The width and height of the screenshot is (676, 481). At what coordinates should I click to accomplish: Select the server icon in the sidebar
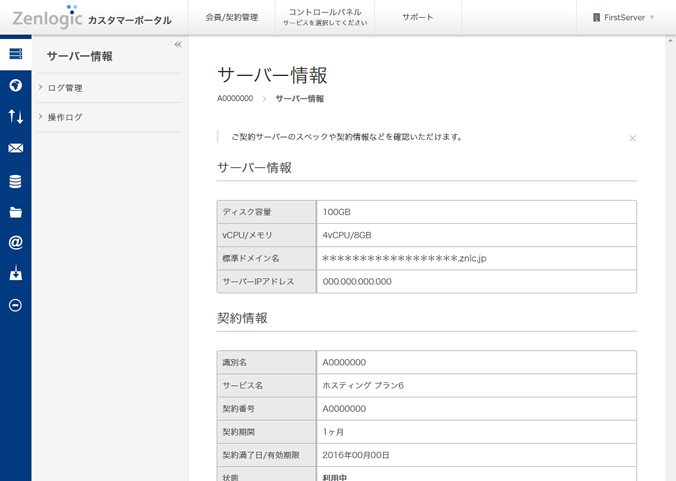tap(15, 54)
